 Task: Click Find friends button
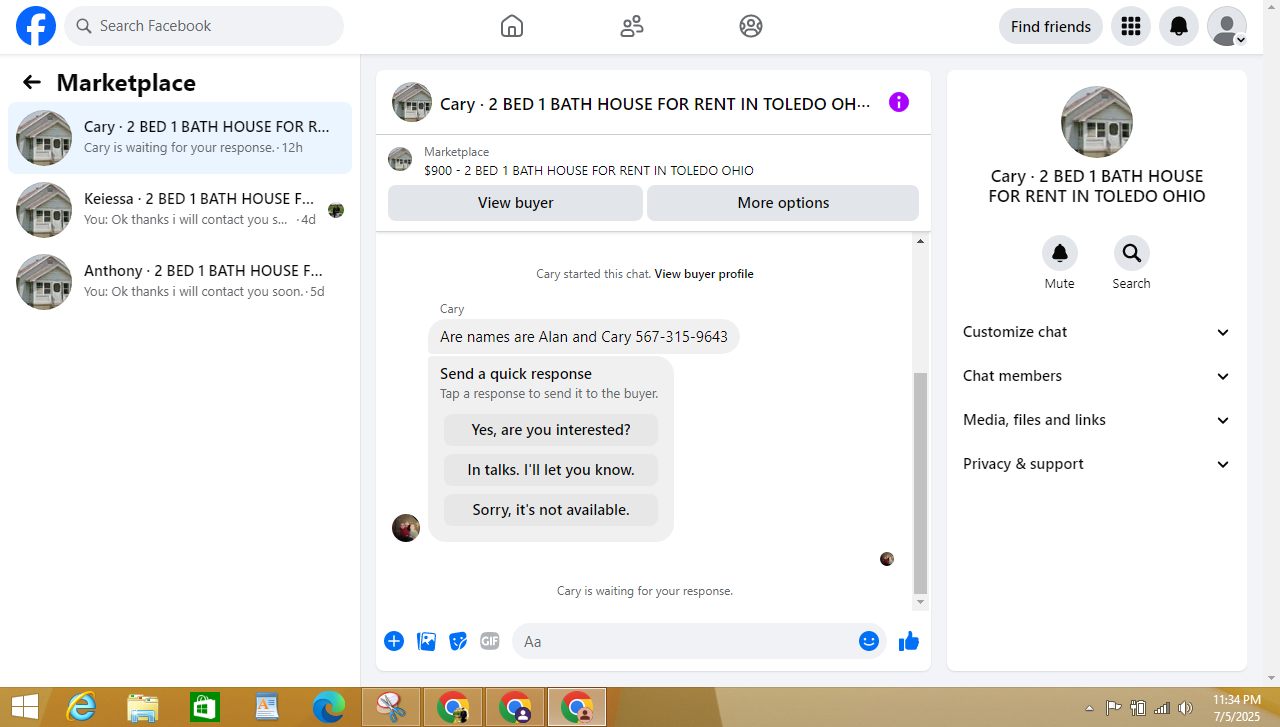[1051, 26]
